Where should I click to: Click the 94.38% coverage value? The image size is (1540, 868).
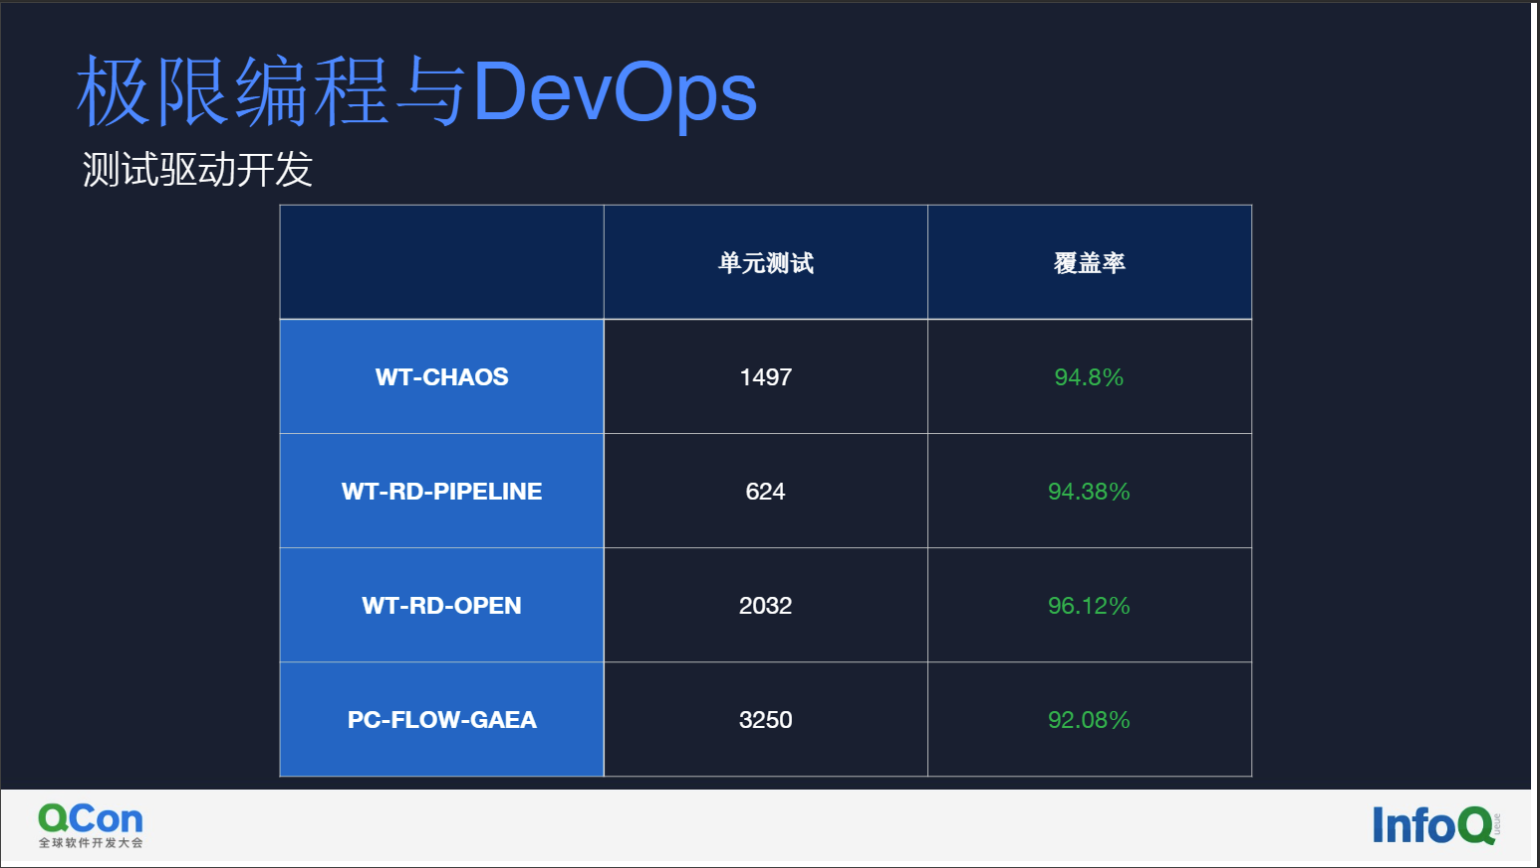tap(1089, 491)
